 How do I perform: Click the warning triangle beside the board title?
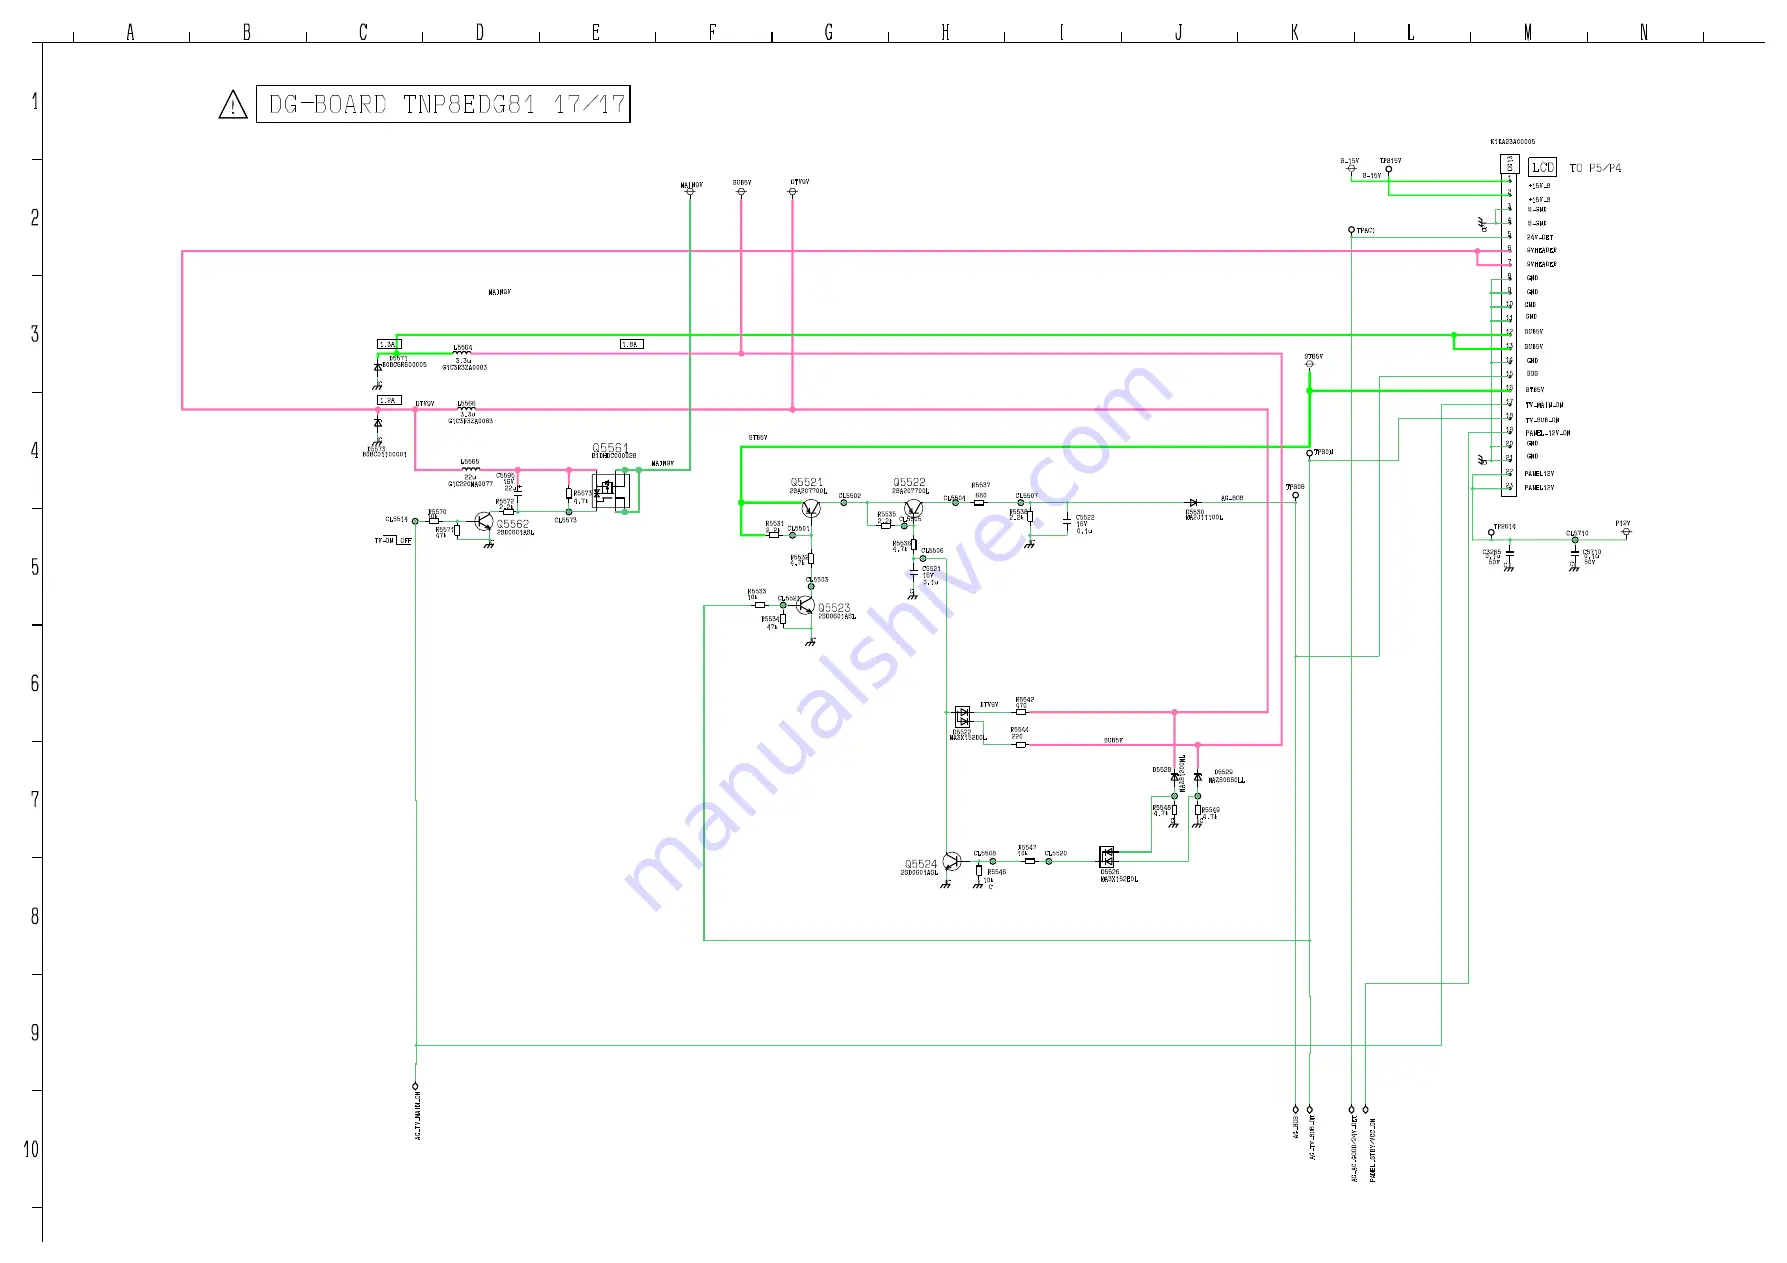click(232, 105)
